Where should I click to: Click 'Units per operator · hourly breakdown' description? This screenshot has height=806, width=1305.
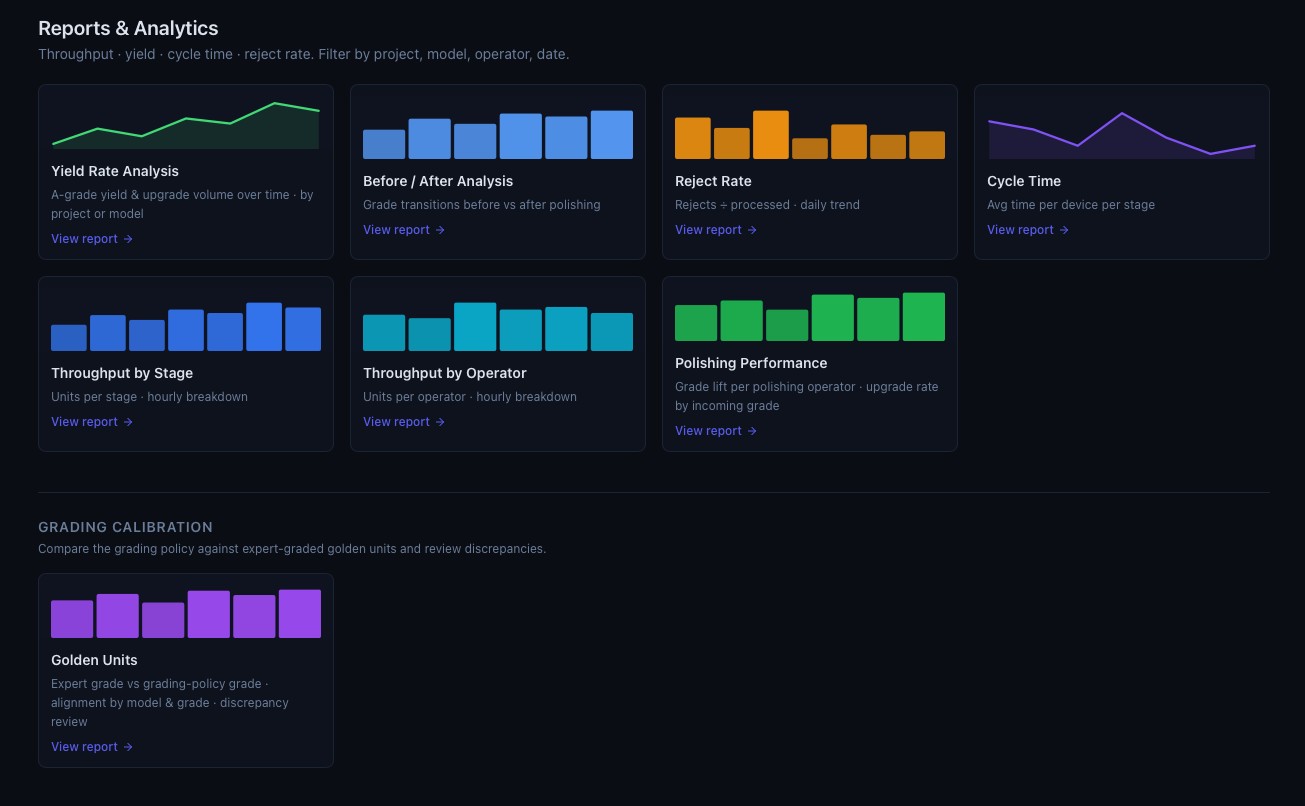click(x=470, y=397)
